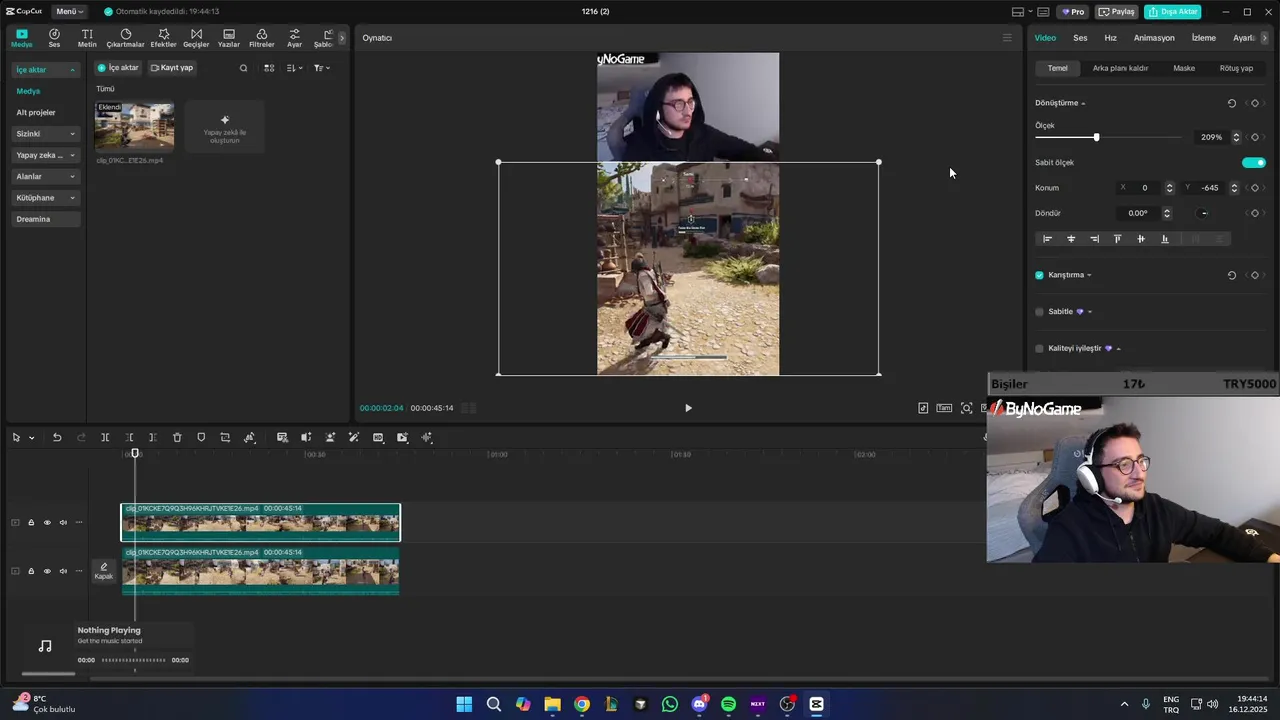Click the İçe aktar import button

118,68
